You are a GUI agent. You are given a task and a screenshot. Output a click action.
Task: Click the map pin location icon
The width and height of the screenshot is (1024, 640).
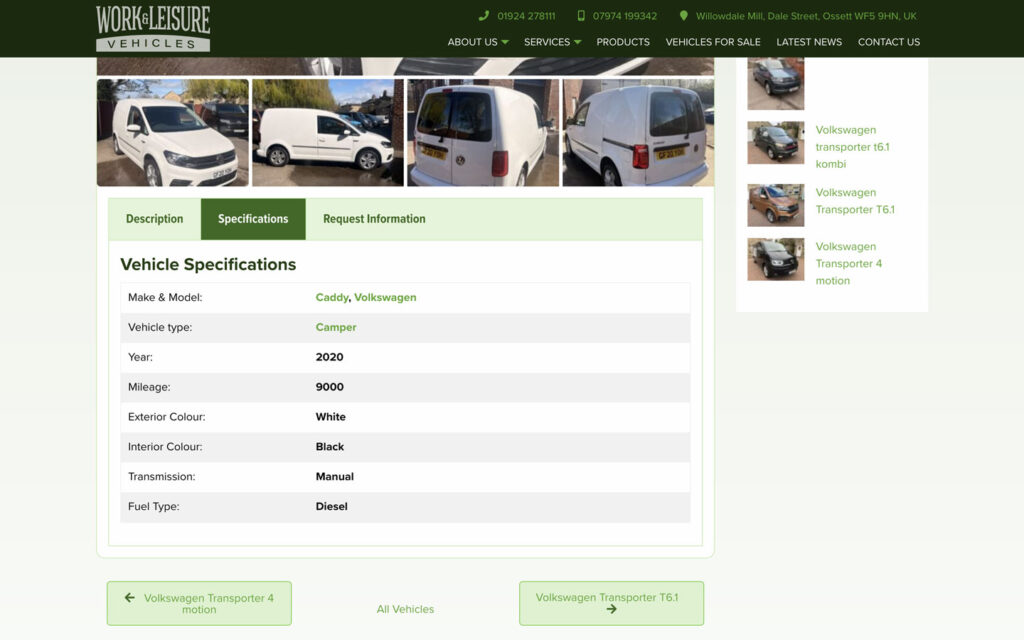(x=684, y=16)
